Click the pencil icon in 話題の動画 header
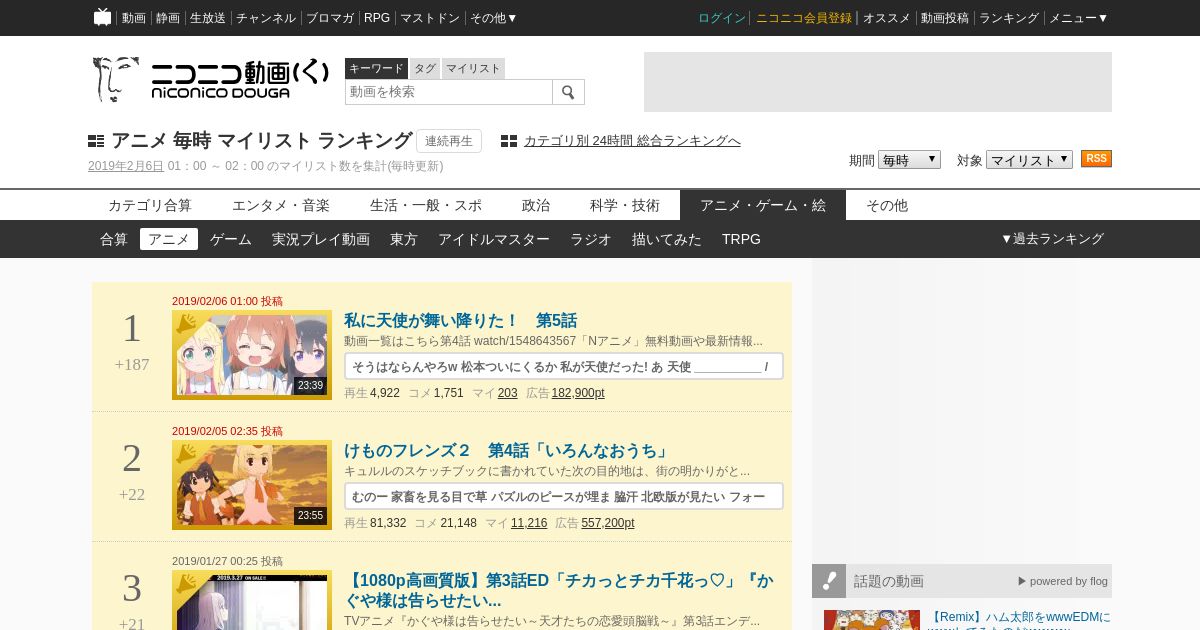This screenshot has height=630, width=1200. 829,580
